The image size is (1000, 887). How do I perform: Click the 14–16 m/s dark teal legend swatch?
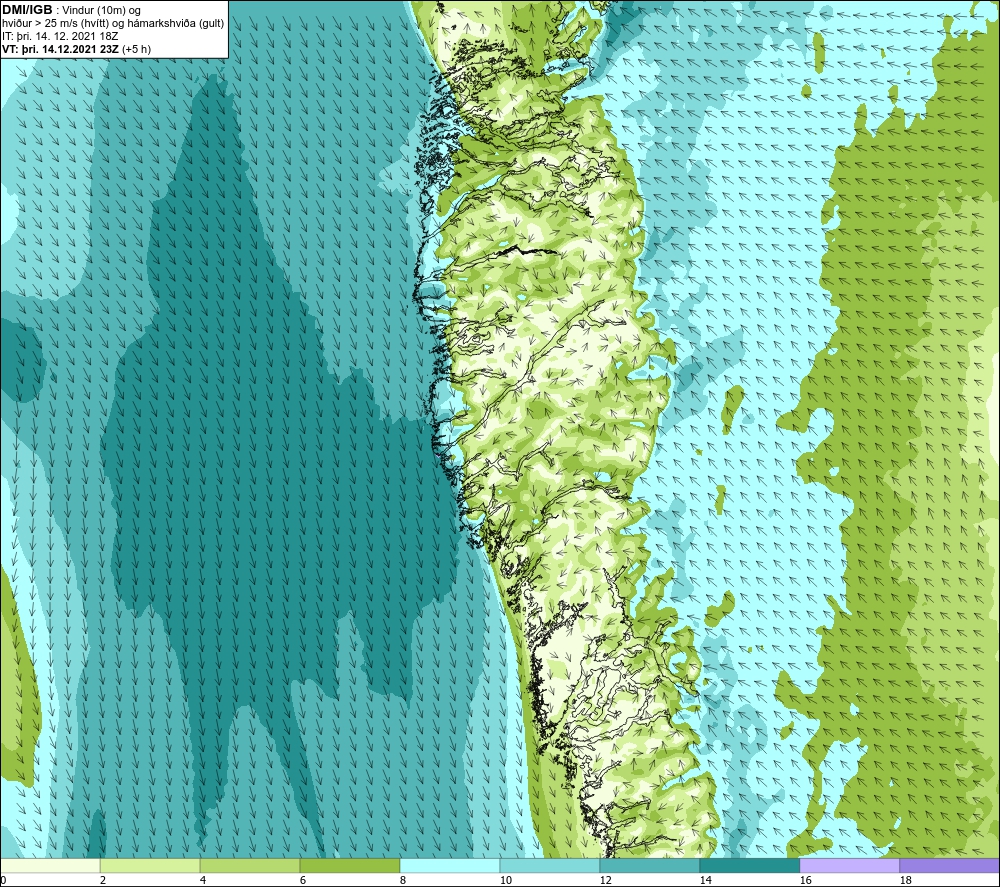pyautogui.click(x=749, y=866)
